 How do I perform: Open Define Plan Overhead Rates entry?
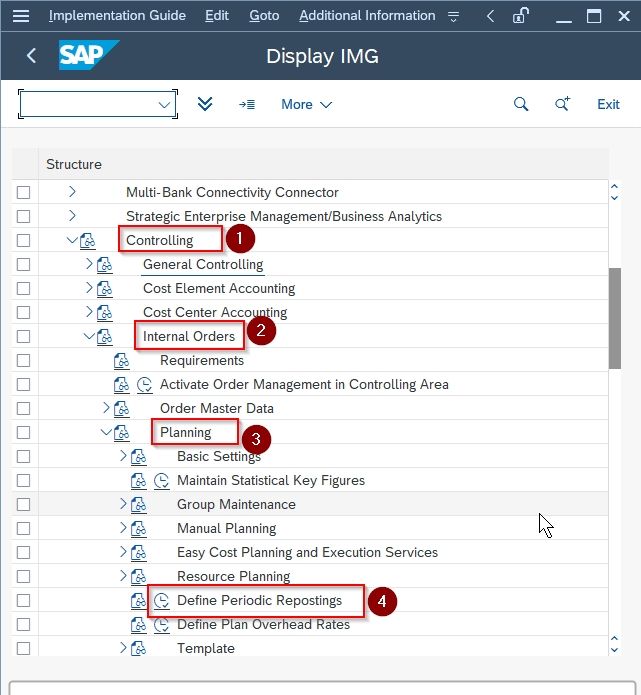tap(263, 625)
